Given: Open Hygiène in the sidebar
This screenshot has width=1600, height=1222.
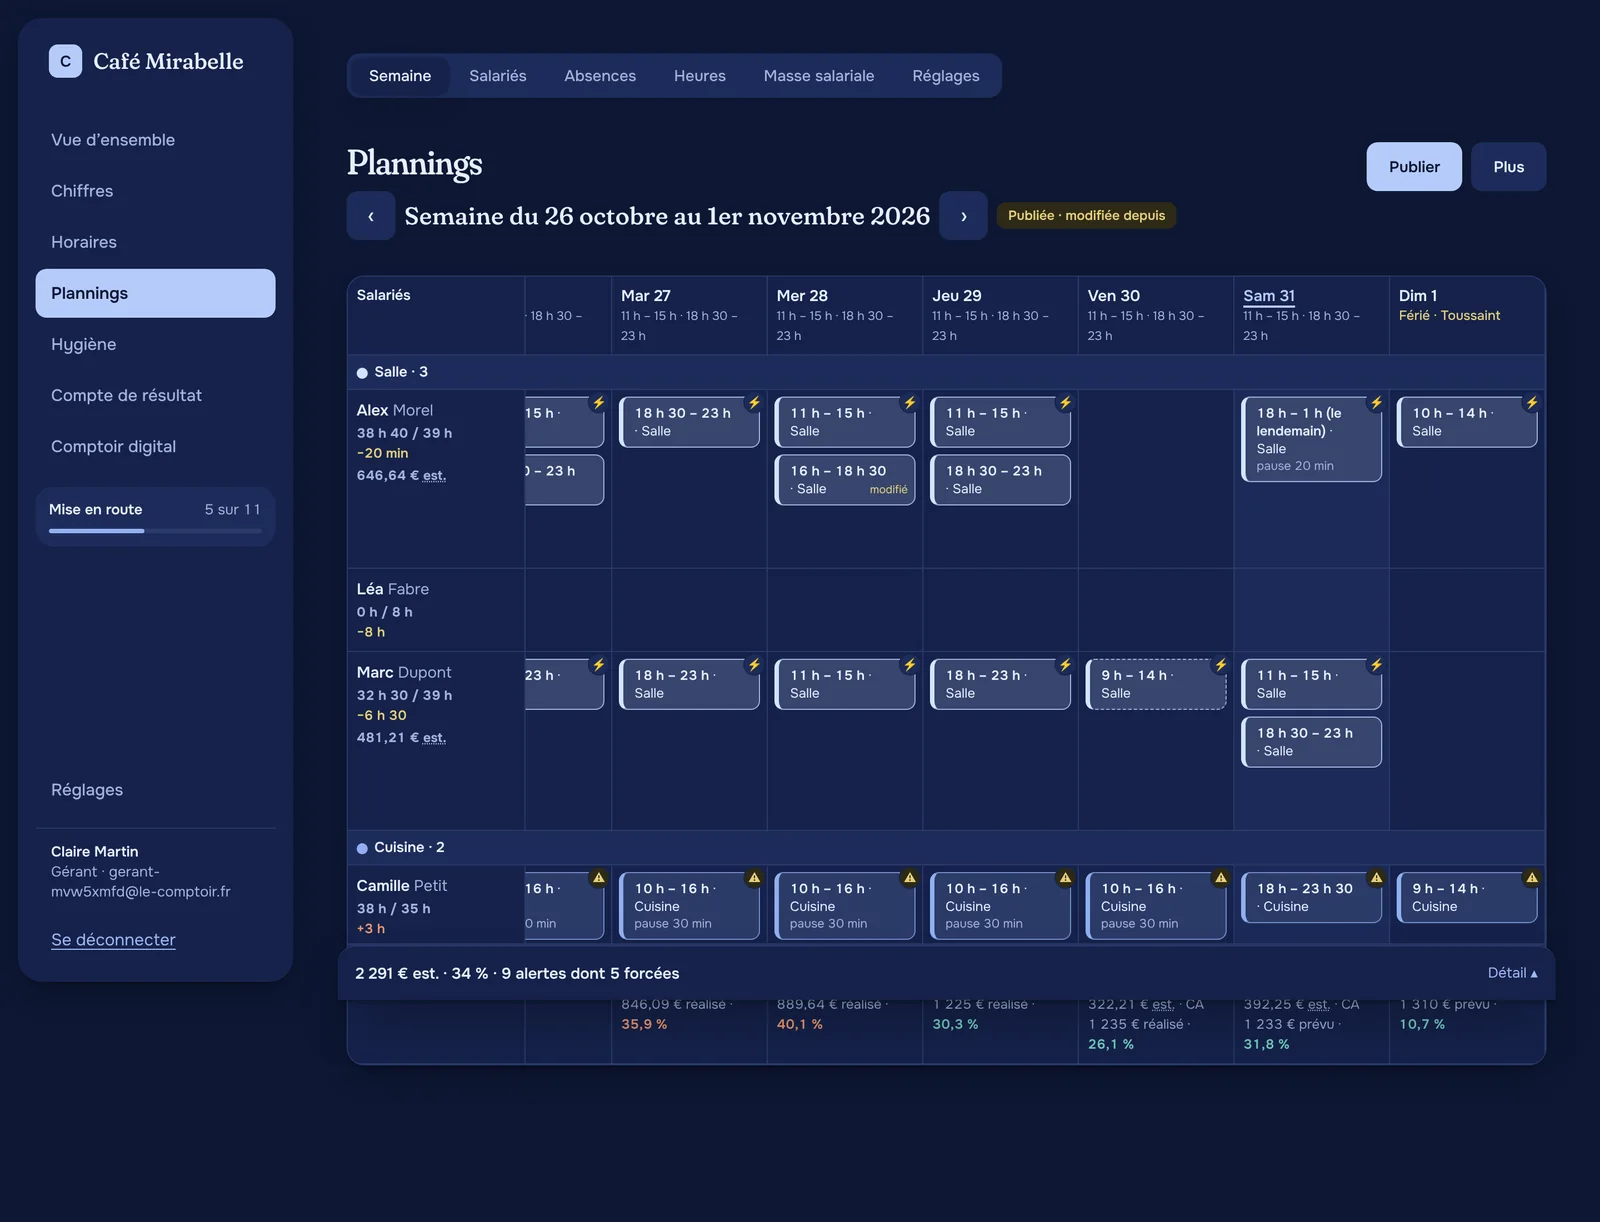Looking at the screenshot, I should pyautogui.click(x=155, y=344).
